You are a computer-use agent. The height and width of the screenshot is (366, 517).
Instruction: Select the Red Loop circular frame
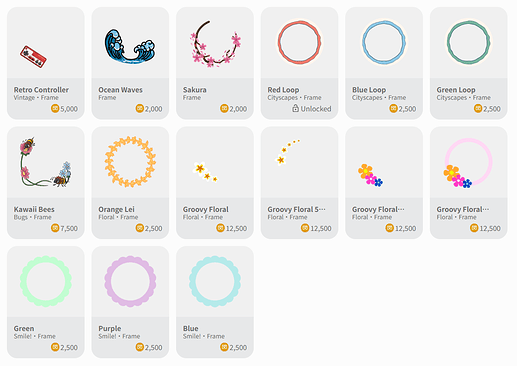pyautogui.click(x=299, y=42)
